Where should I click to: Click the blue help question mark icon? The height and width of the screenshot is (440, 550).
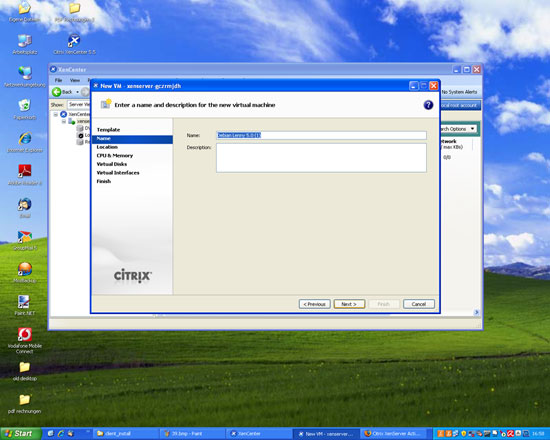[428, 105]
